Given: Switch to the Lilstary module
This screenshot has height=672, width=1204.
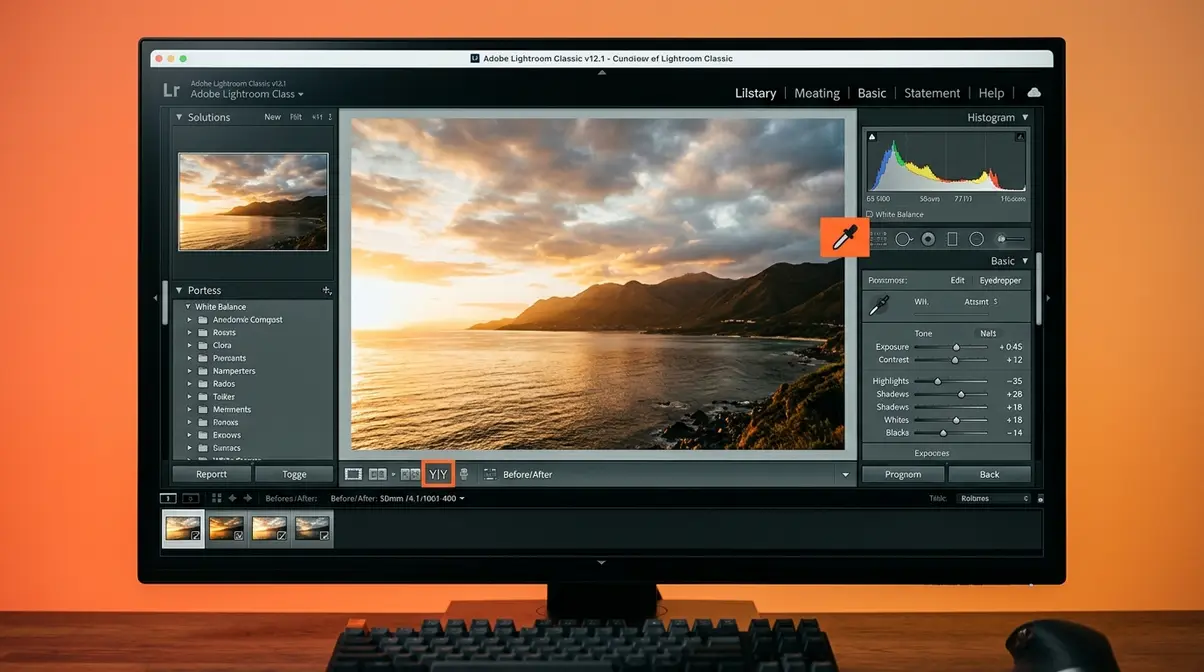Looking at the screenshot, I should (755, 93).
